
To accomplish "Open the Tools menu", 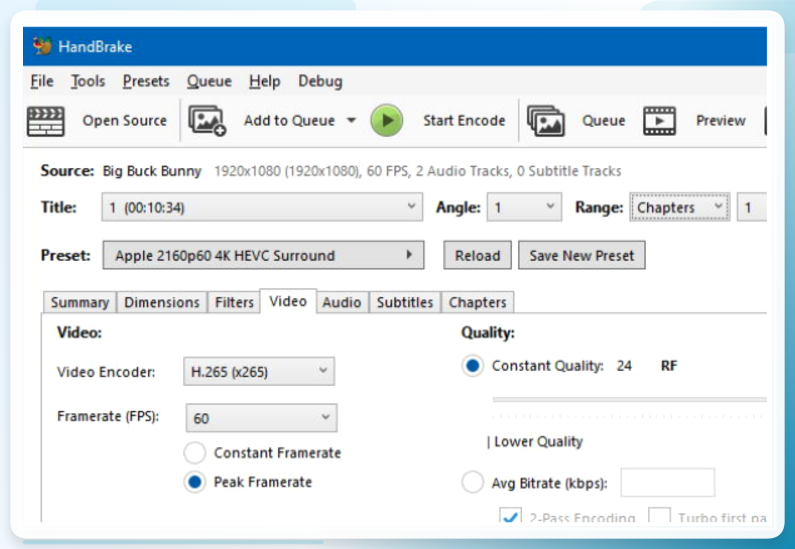I will [x=88, y=81].
